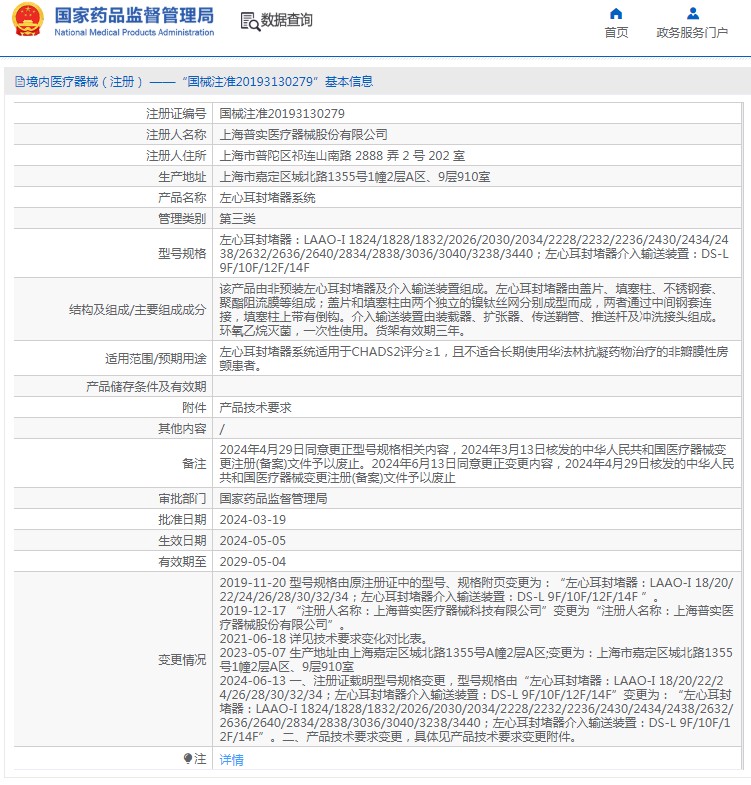Click product name 左心耳封堵器系统 value

[267, 198]
